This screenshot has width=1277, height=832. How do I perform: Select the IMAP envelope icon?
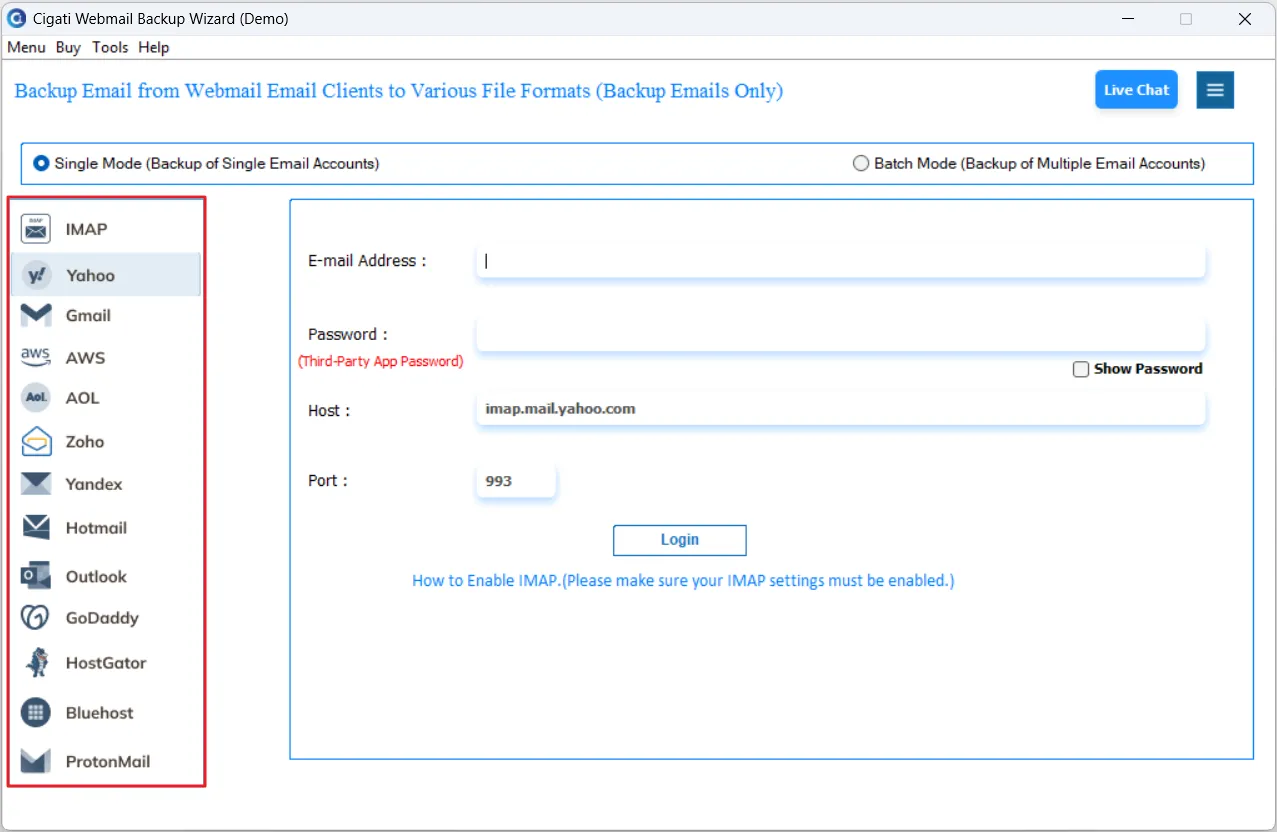pos(36,229)
